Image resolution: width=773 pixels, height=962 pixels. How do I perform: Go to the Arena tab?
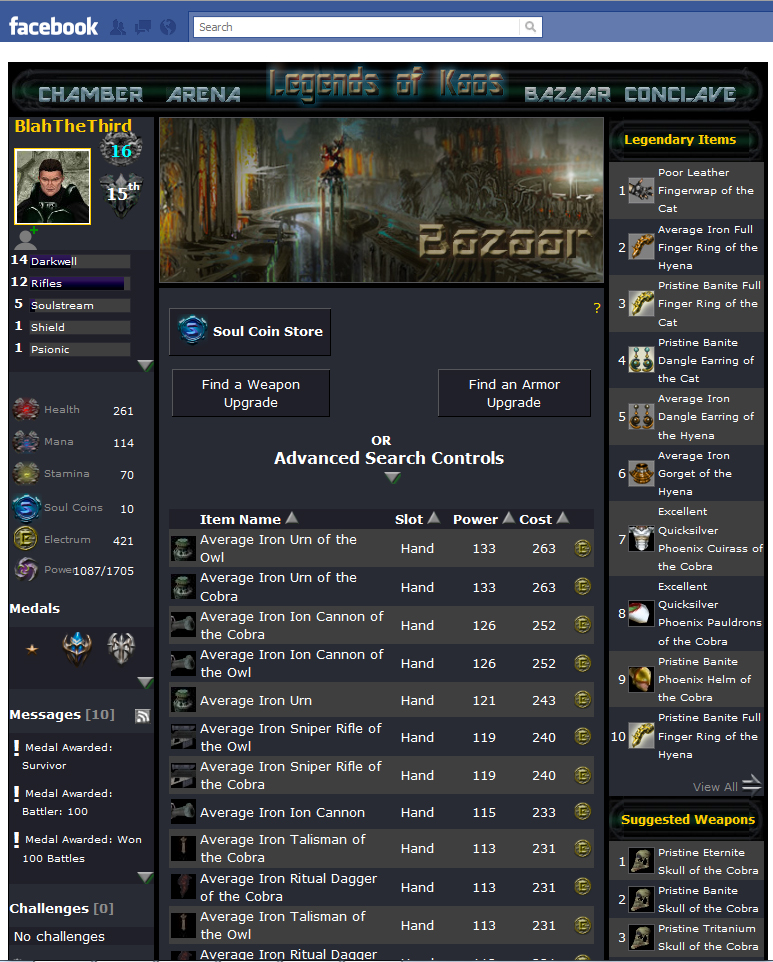point(204,94)
